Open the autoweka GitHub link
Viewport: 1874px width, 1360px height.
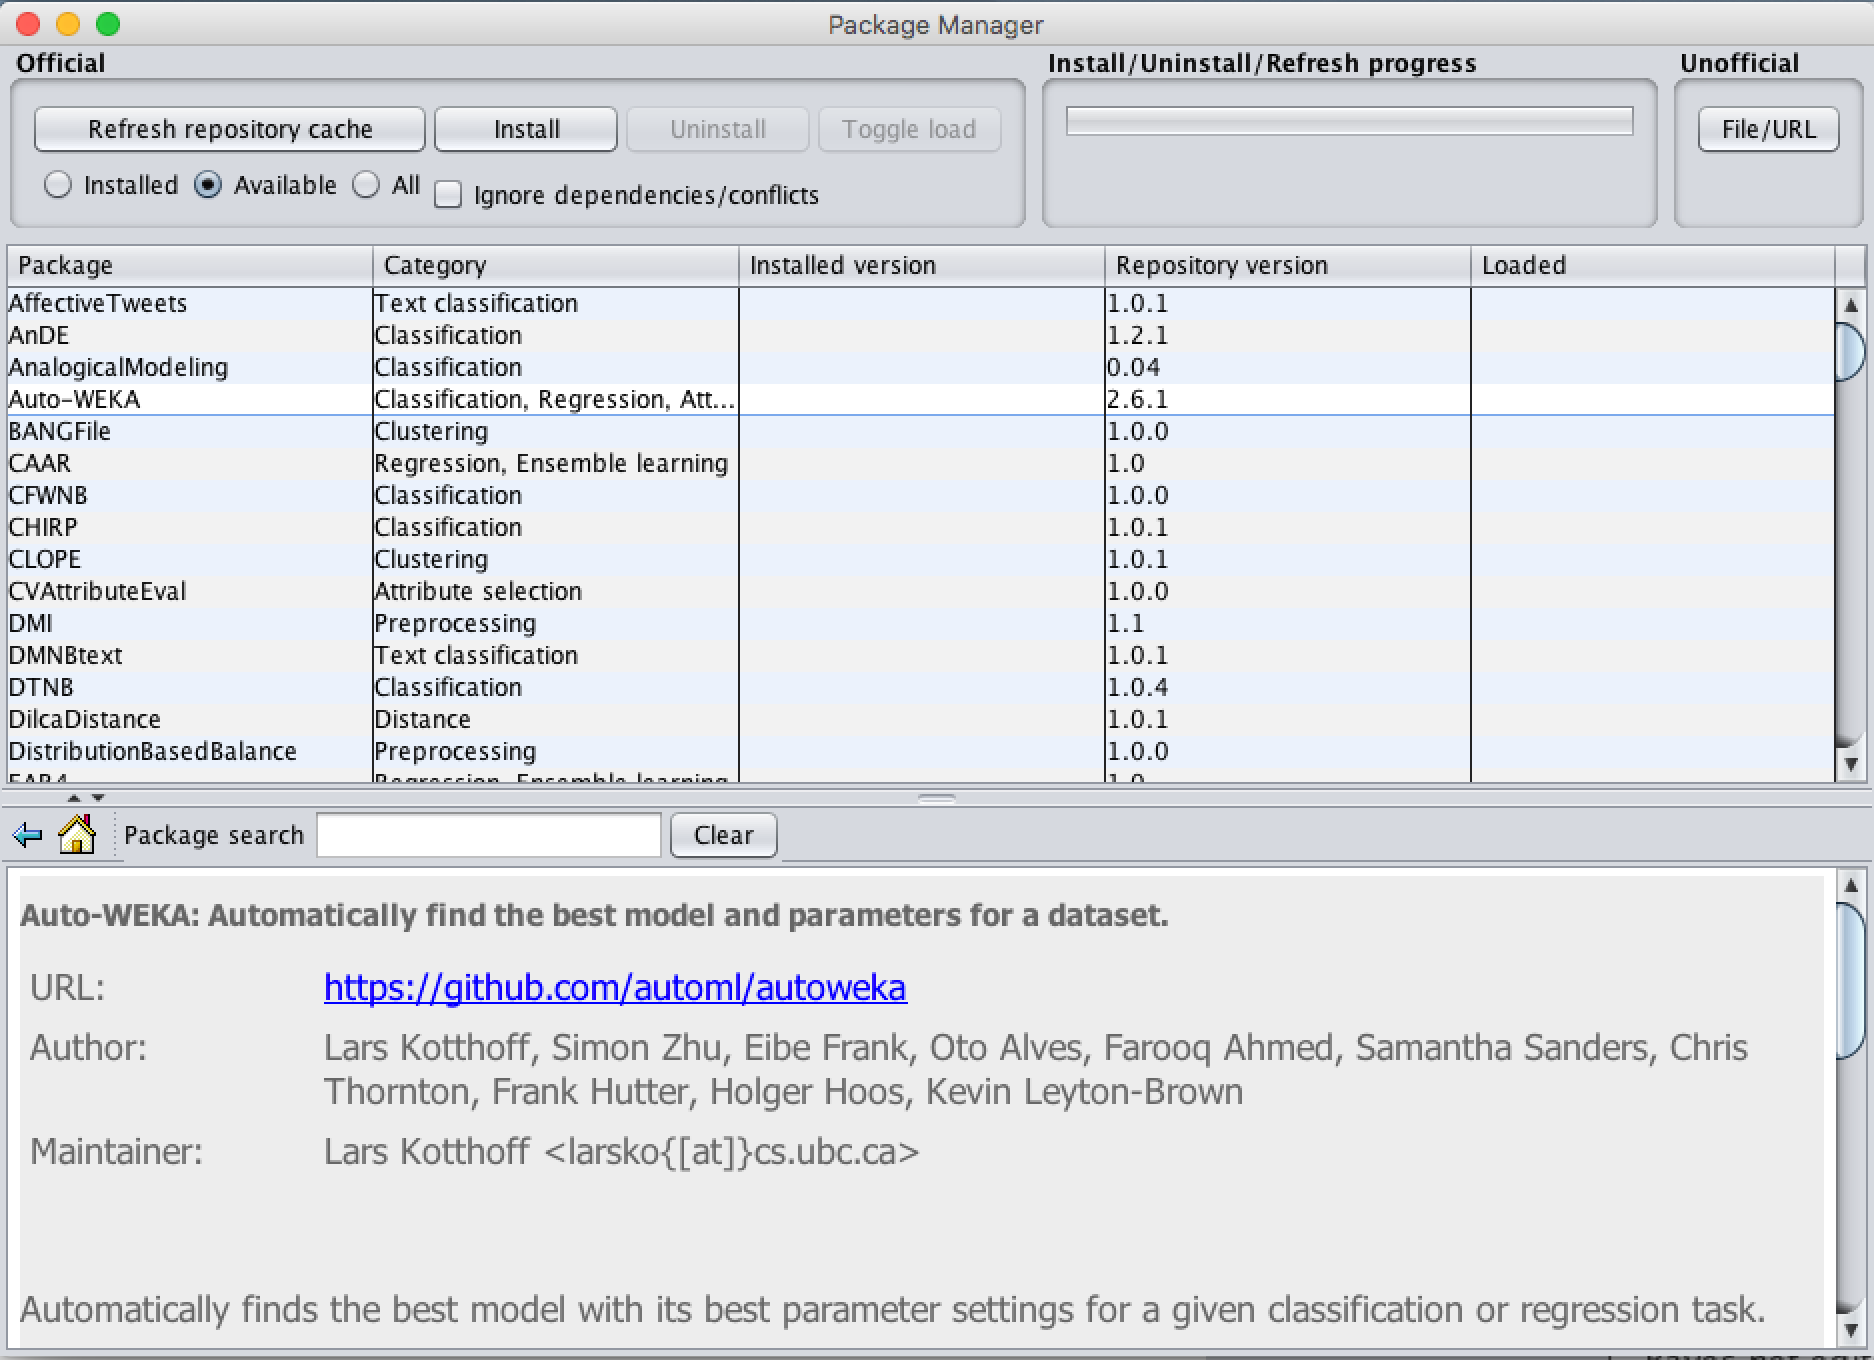(x=615, y=988)
